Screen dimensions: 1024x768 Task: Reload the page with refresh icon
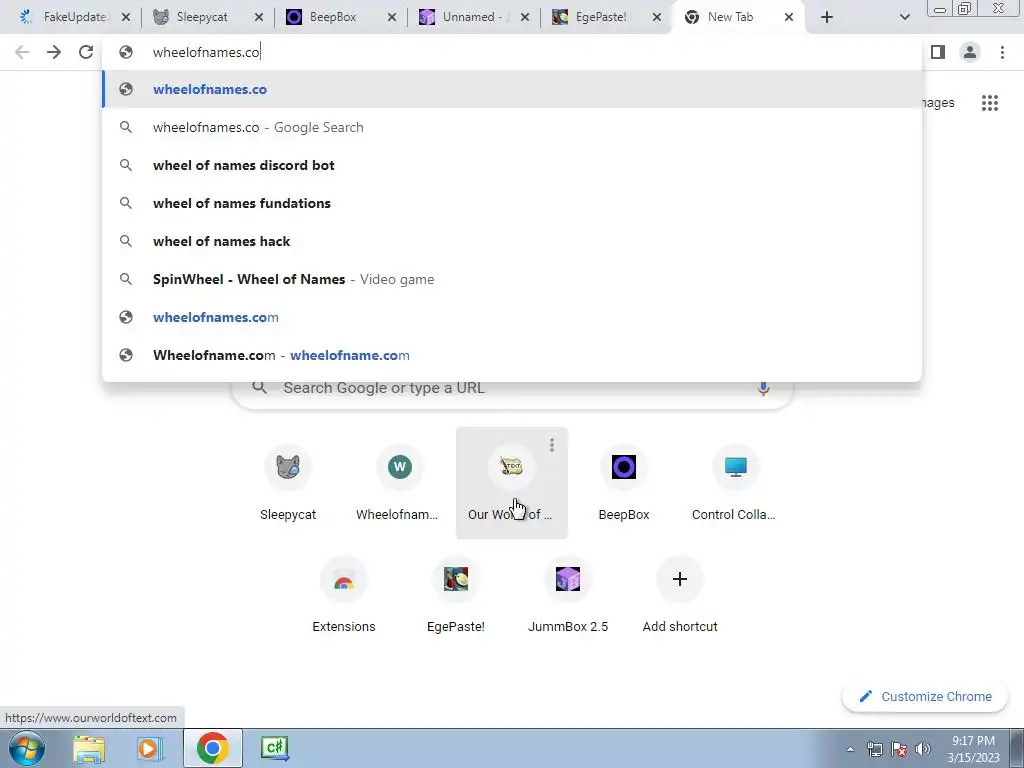(86, 52)
